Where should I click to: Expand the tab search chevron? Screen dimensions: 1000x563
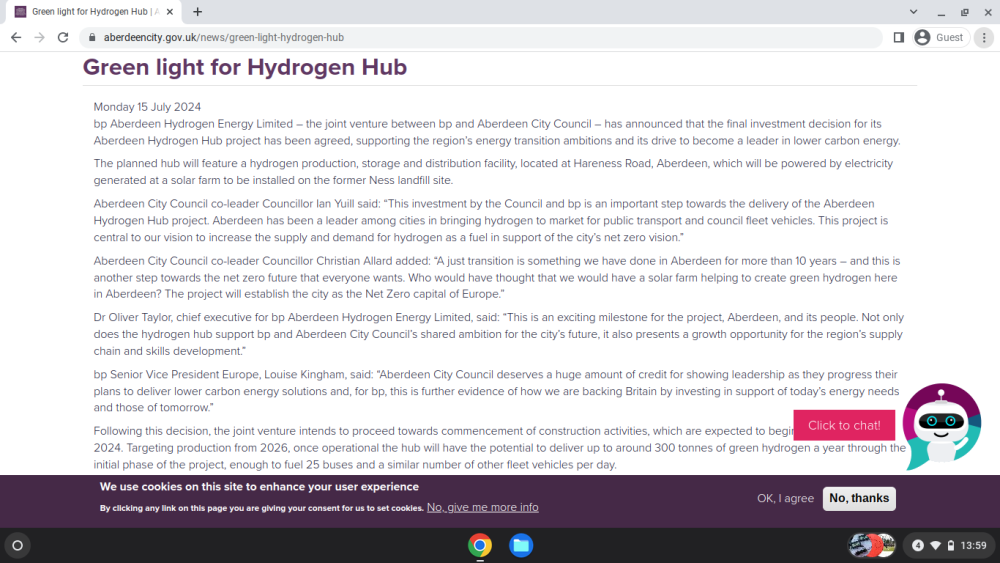point(913,11)
